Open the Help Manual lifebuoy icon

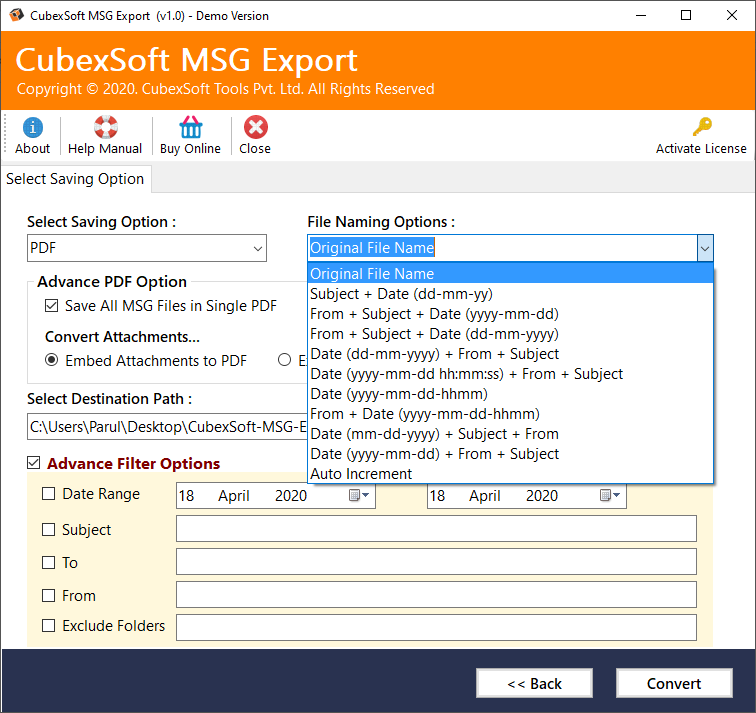pyautogui.click(x=105, y=128)
